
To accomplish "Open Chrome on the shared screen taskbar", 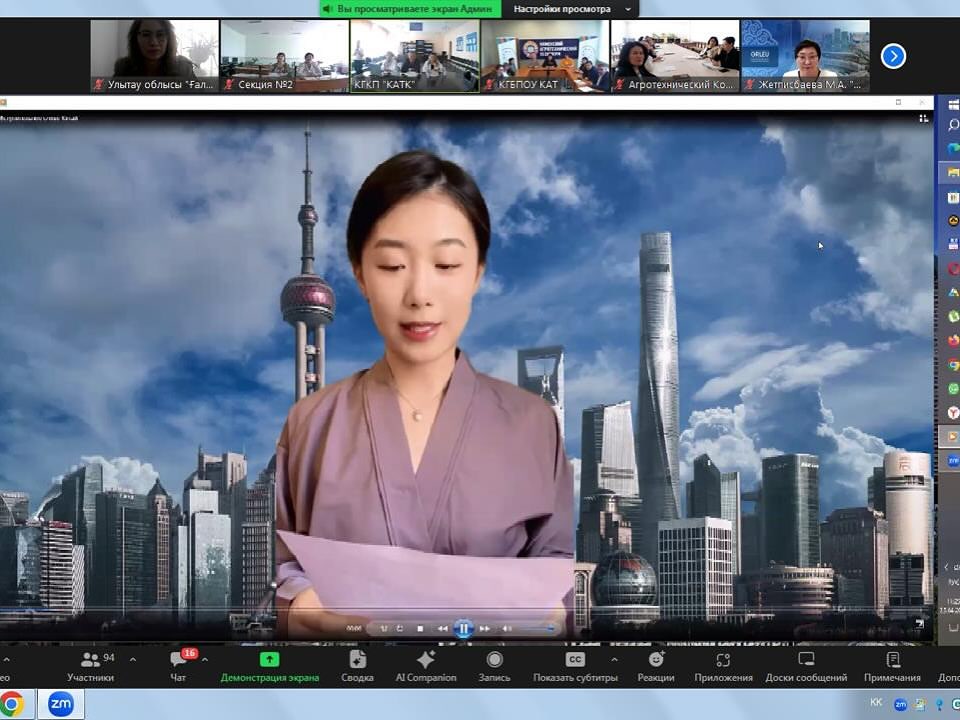I will point(953,365).
